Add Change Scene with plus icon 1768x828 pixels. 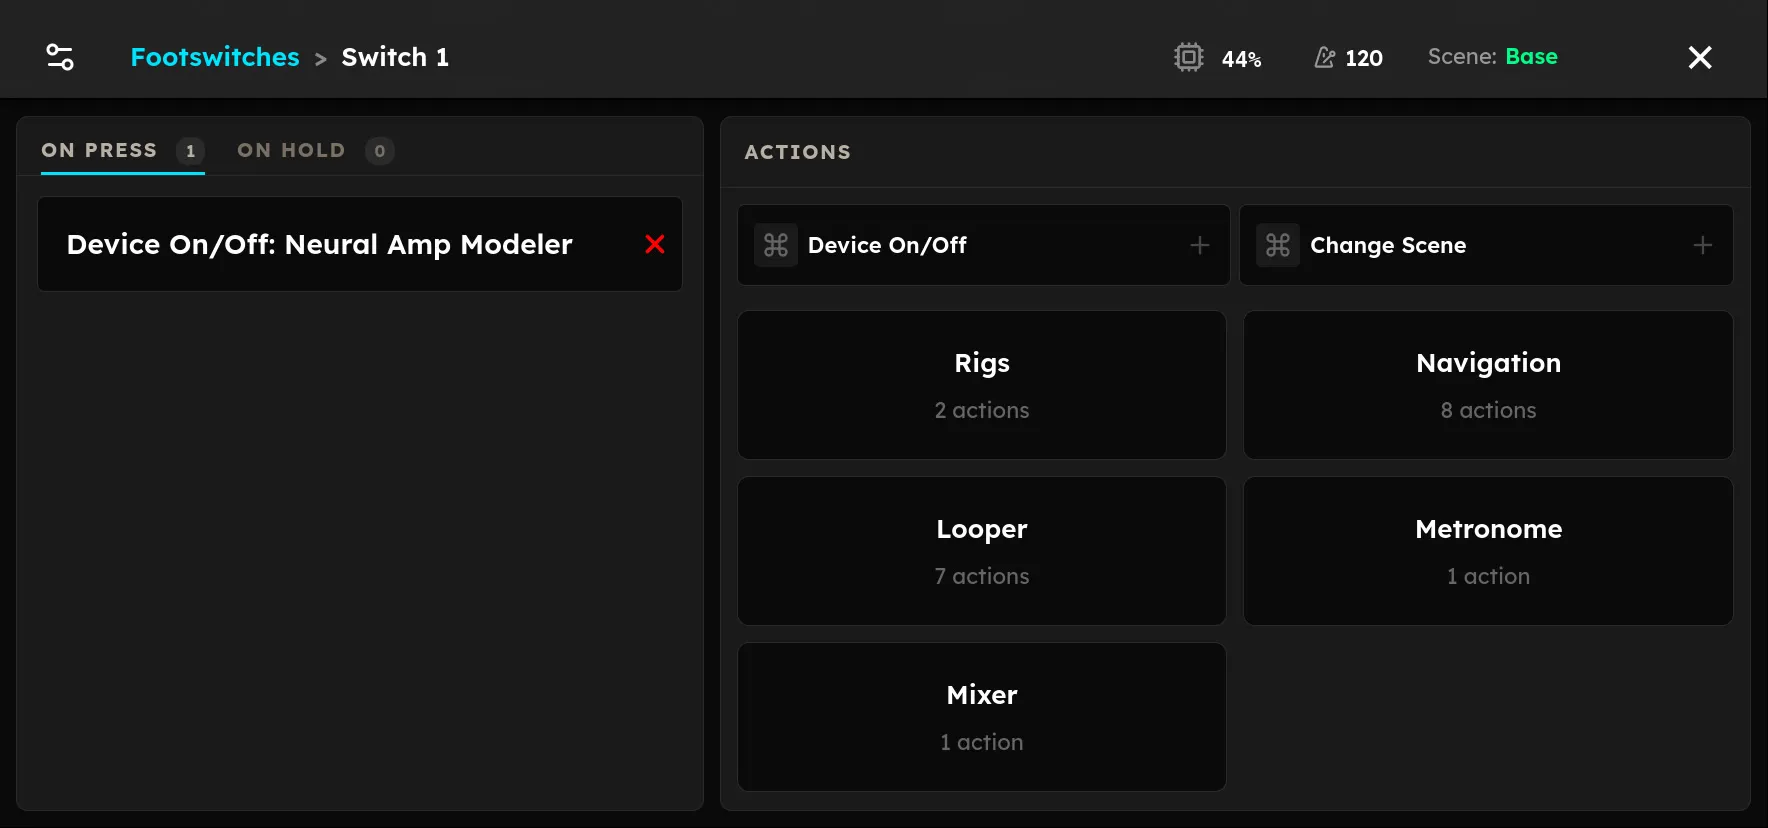(x=1703, y=245)
